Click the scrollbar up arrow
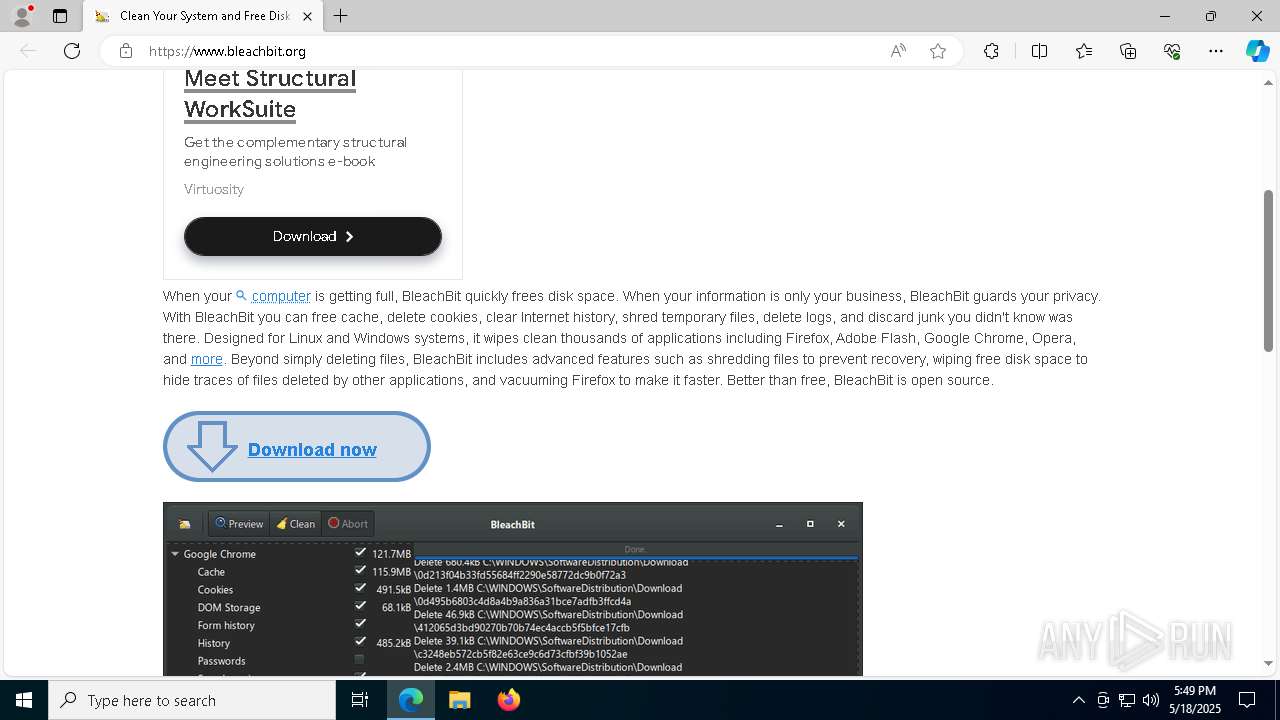The width and height of the screenshot is (1280, 720). click(1268, 83)
